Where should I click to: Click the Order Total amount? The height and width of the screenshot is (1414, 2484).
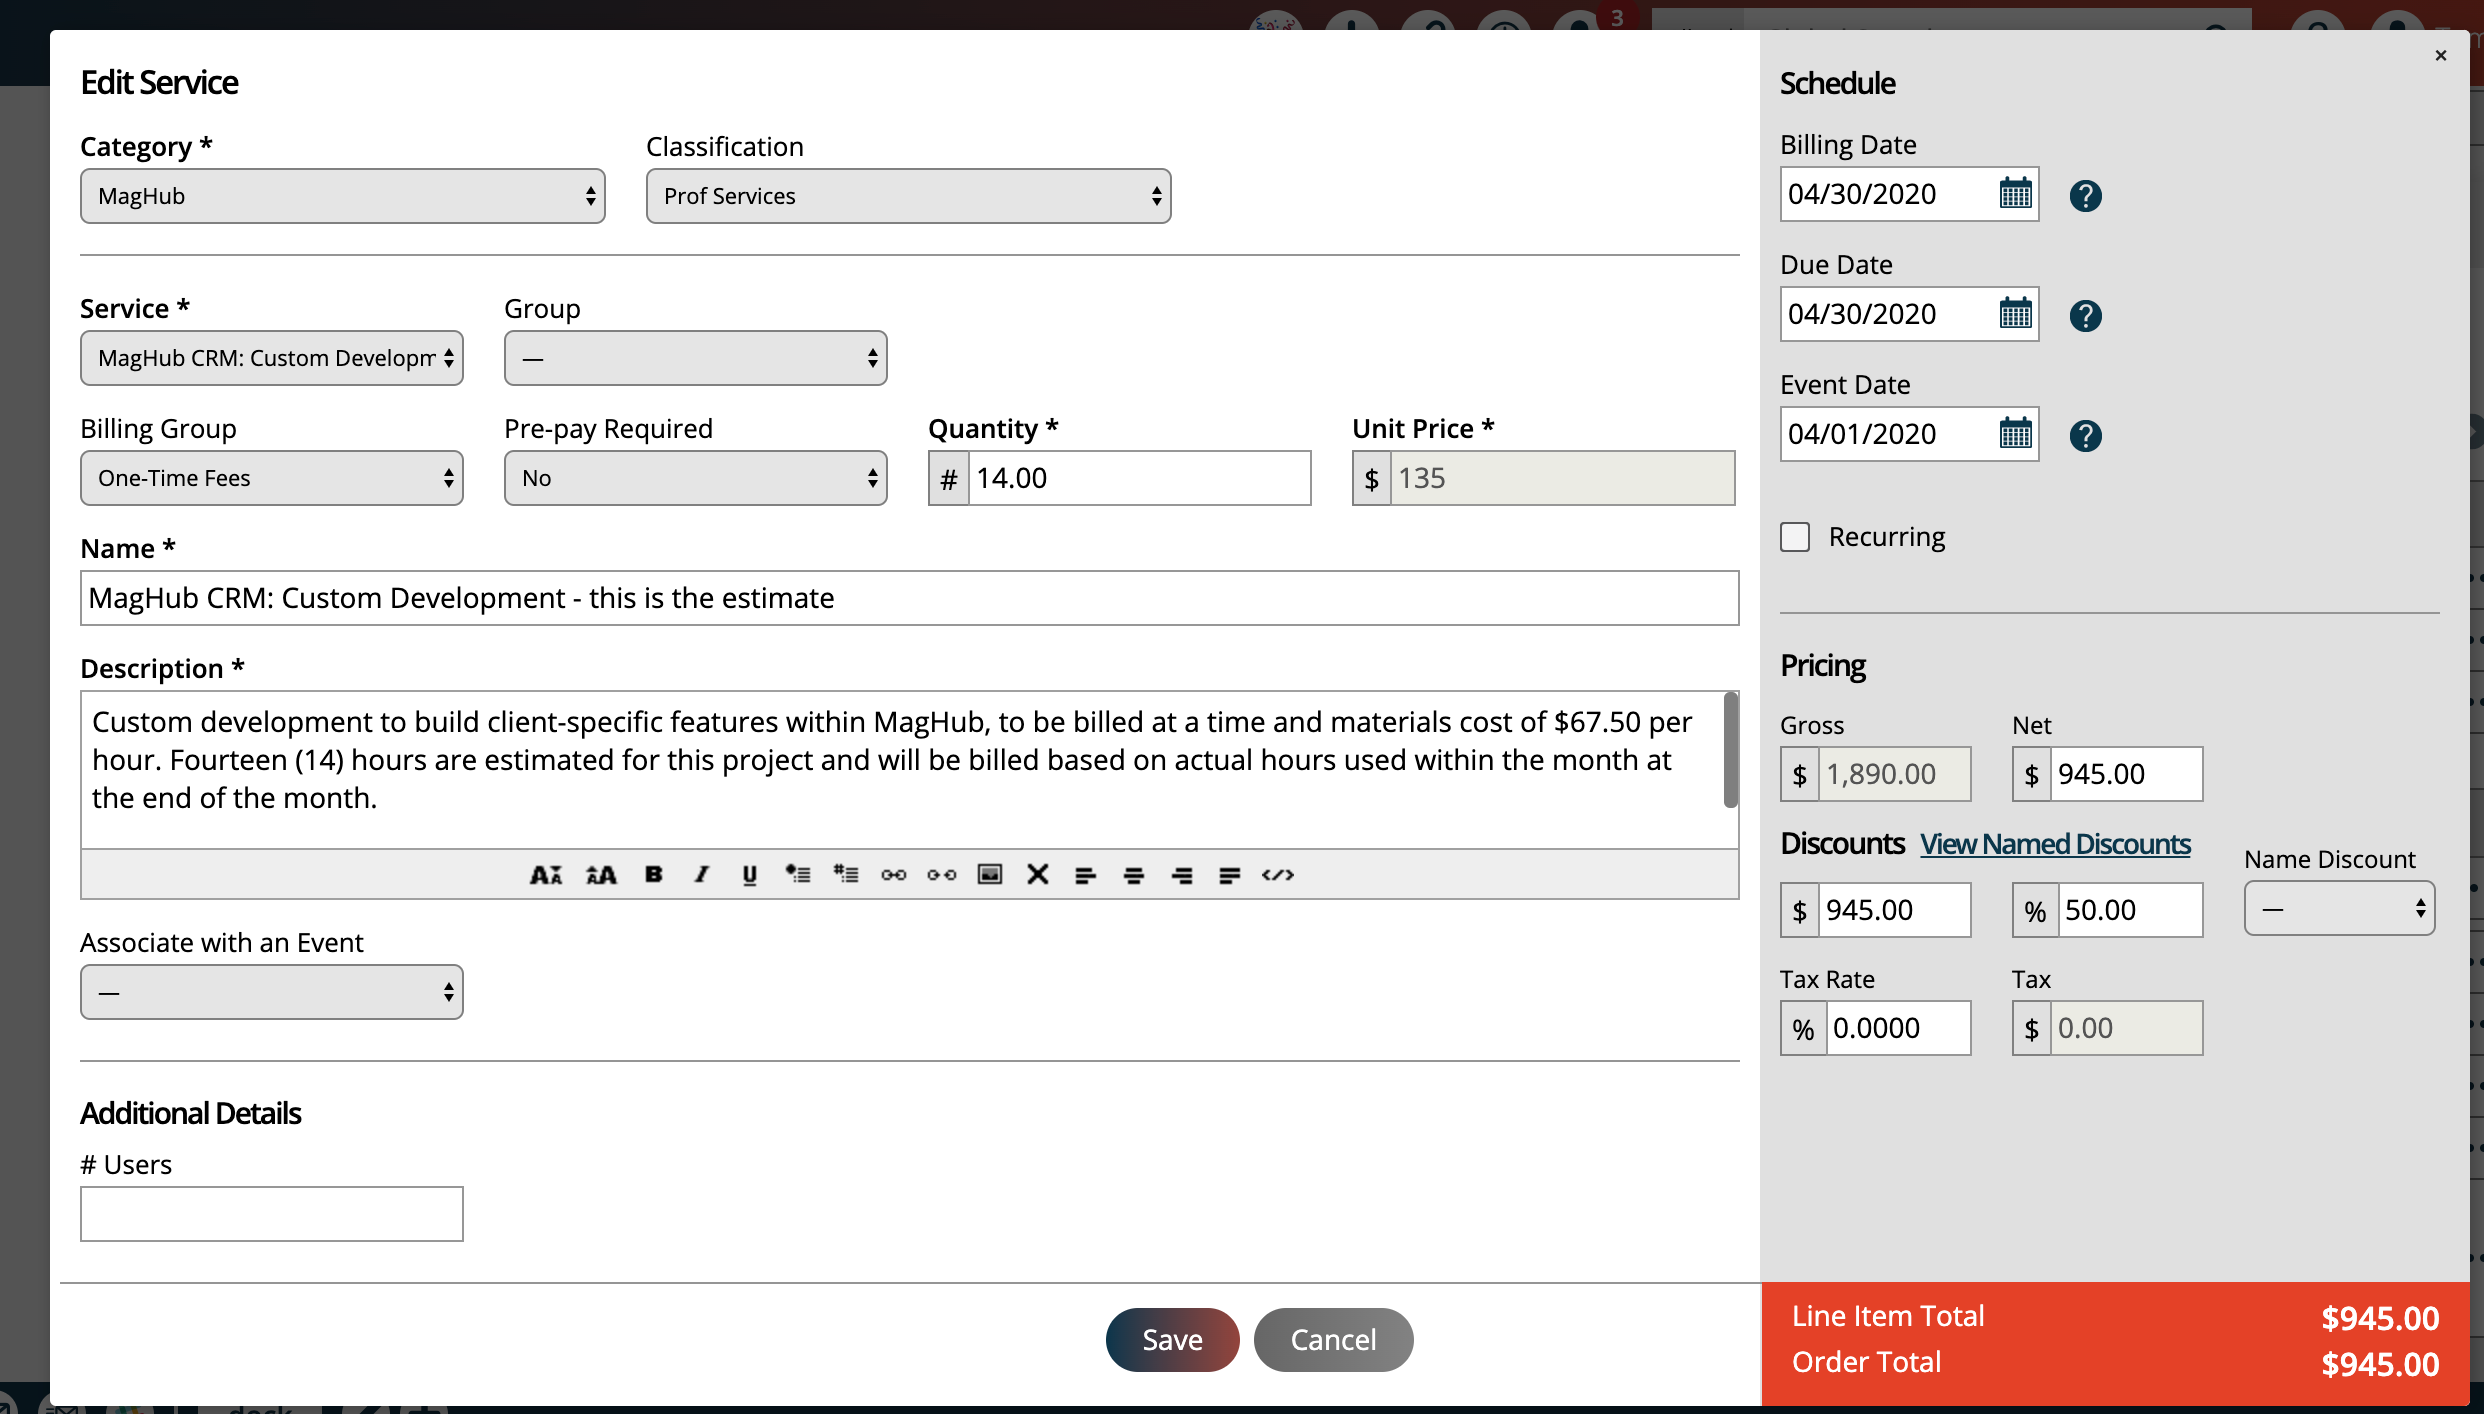[x=2380, y=1364]
